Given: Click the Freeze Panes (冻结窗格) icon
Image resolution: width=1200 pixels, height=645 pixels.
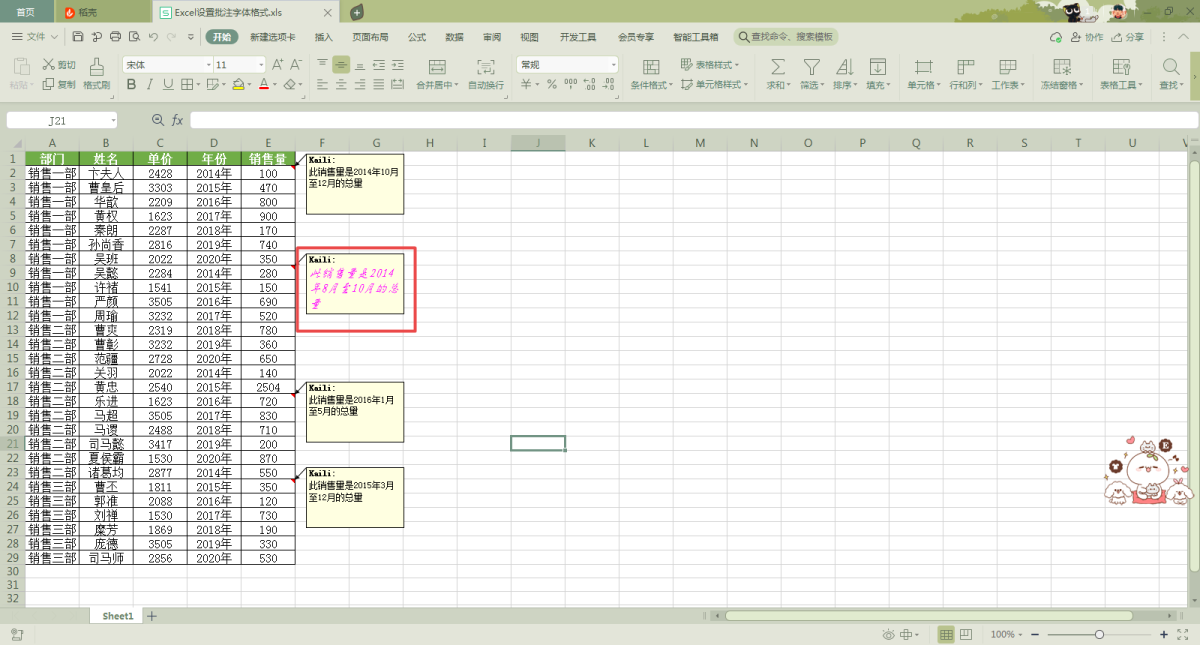Looking at the screenshot, I should pos(1062,66).
